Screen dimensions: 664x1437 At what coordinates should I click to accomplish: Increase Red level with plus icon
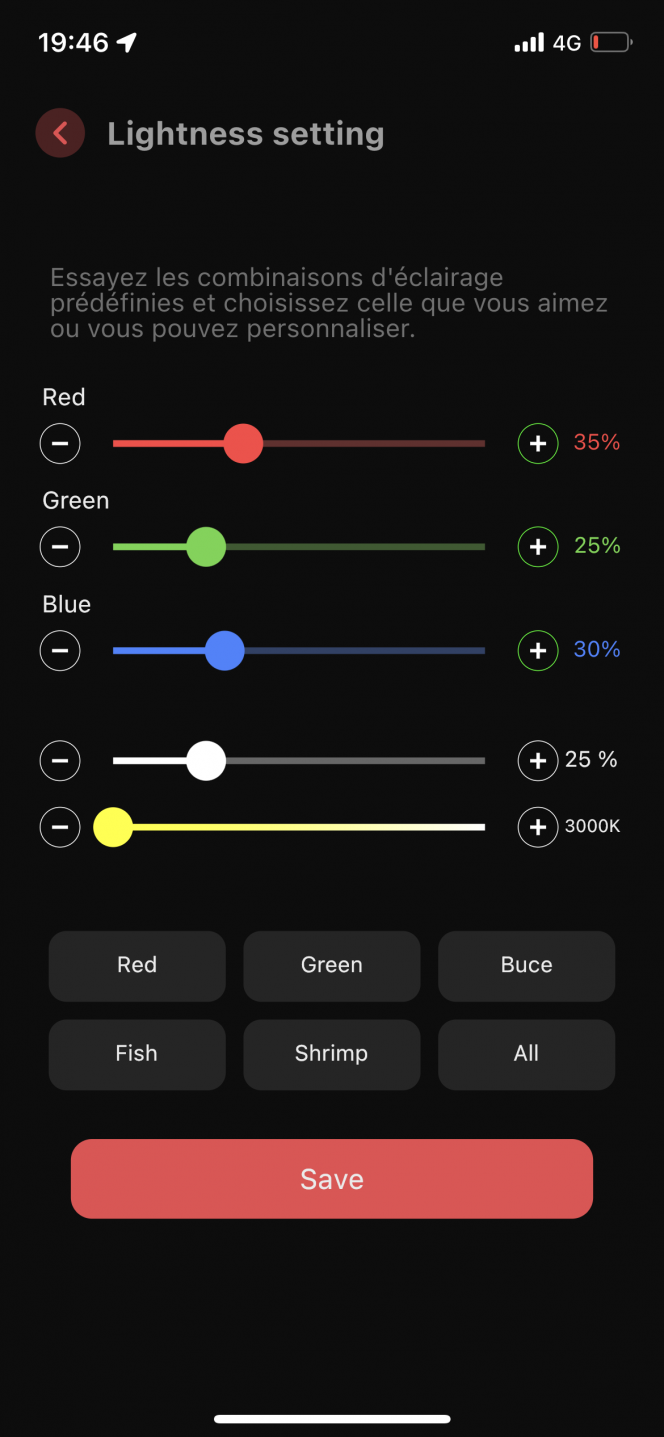click(538, 443)
